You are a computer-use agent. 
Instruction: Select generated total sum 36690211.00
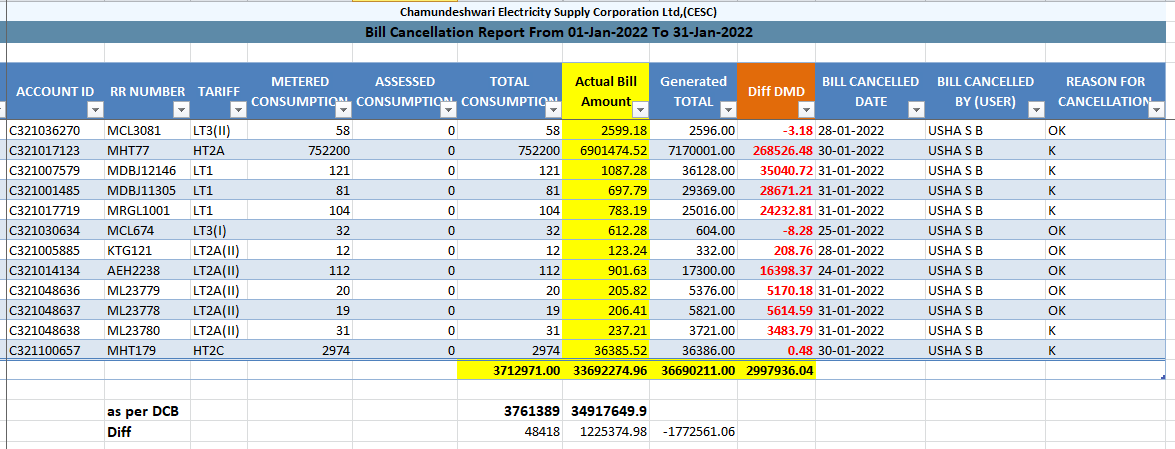coord(694,370)
